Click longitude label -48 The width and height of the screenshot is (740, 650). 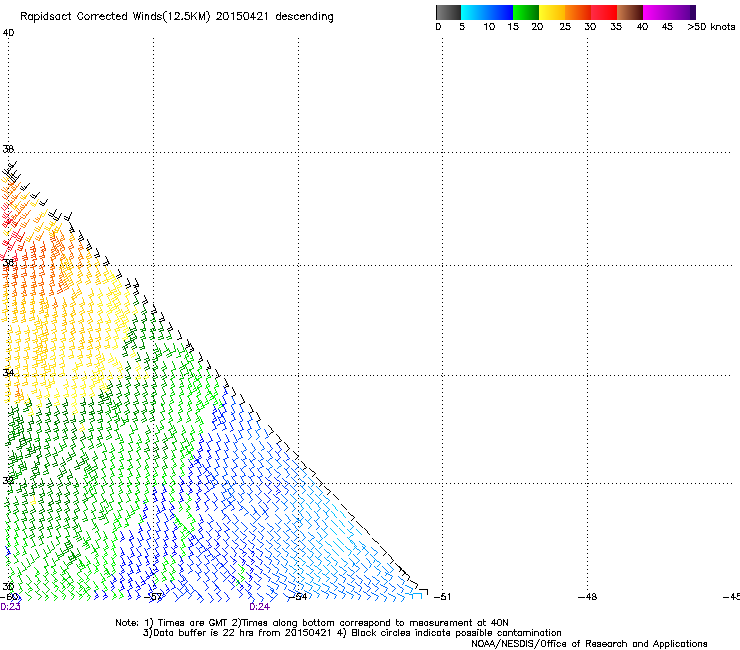pos(588,597)
